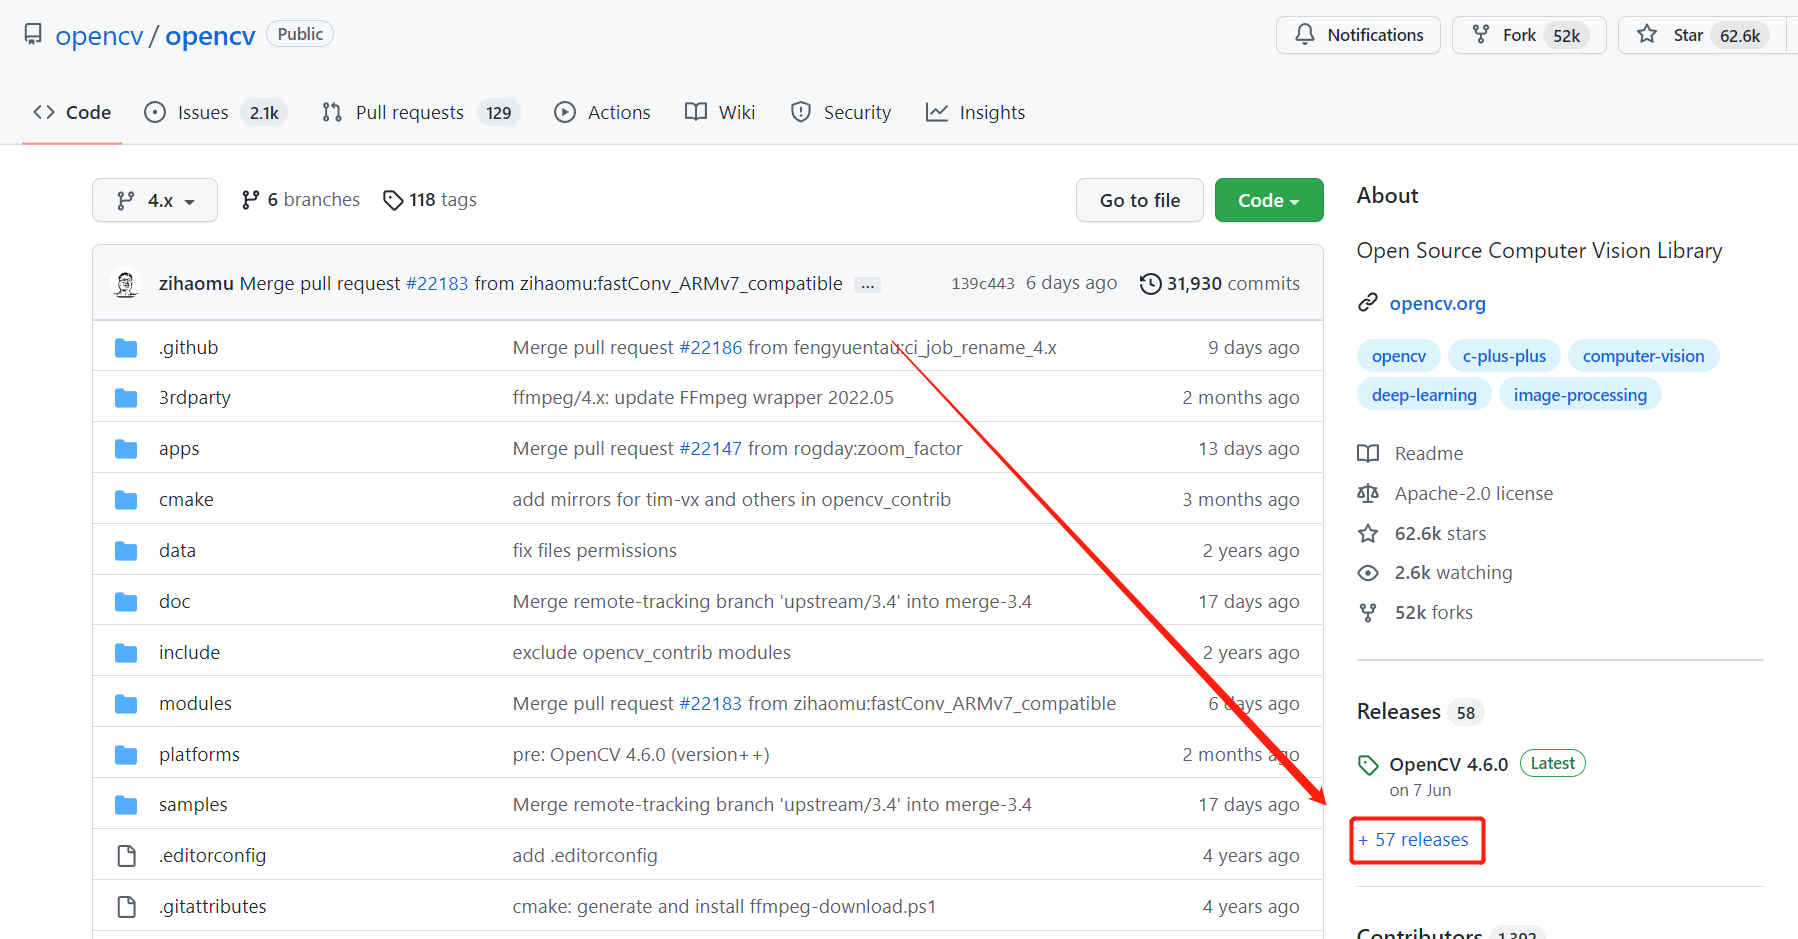This screenshot has width=1798, height=939.
Task: Click the .github folder icon
Action: [126, 348]
